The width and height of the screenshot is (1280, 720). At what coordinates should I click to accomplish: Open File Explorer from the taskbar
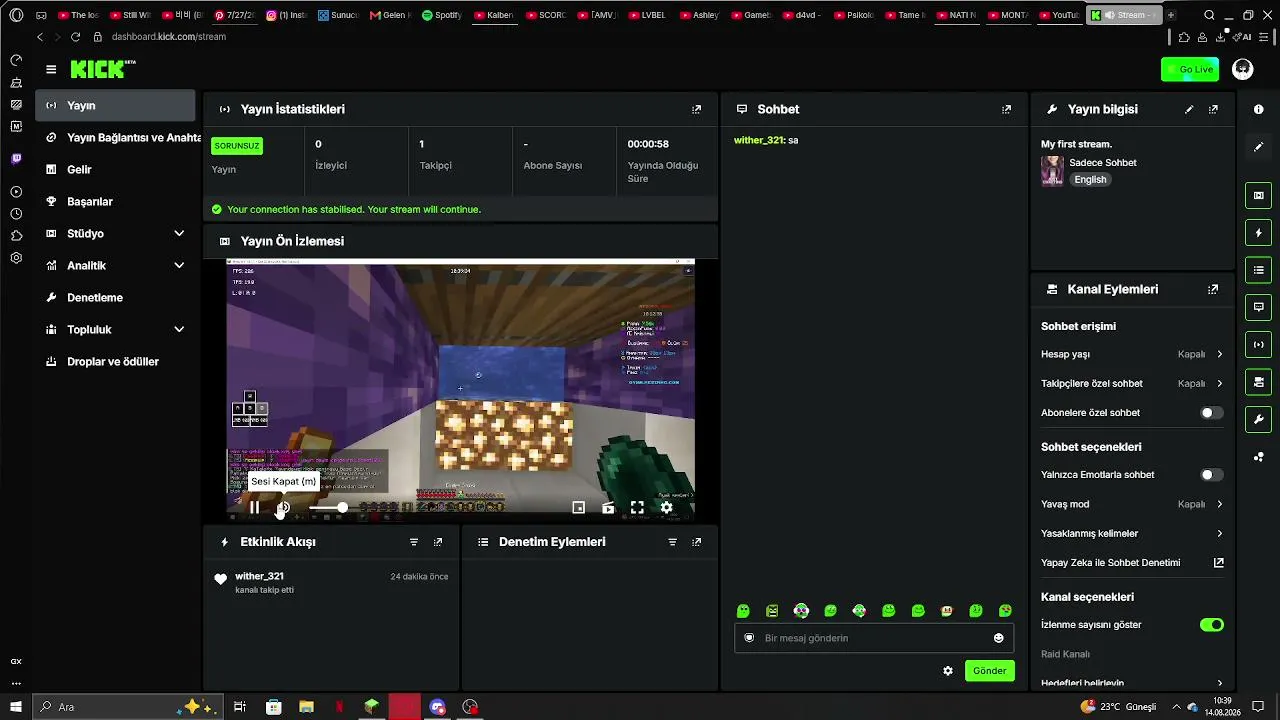tap(306, 707)
